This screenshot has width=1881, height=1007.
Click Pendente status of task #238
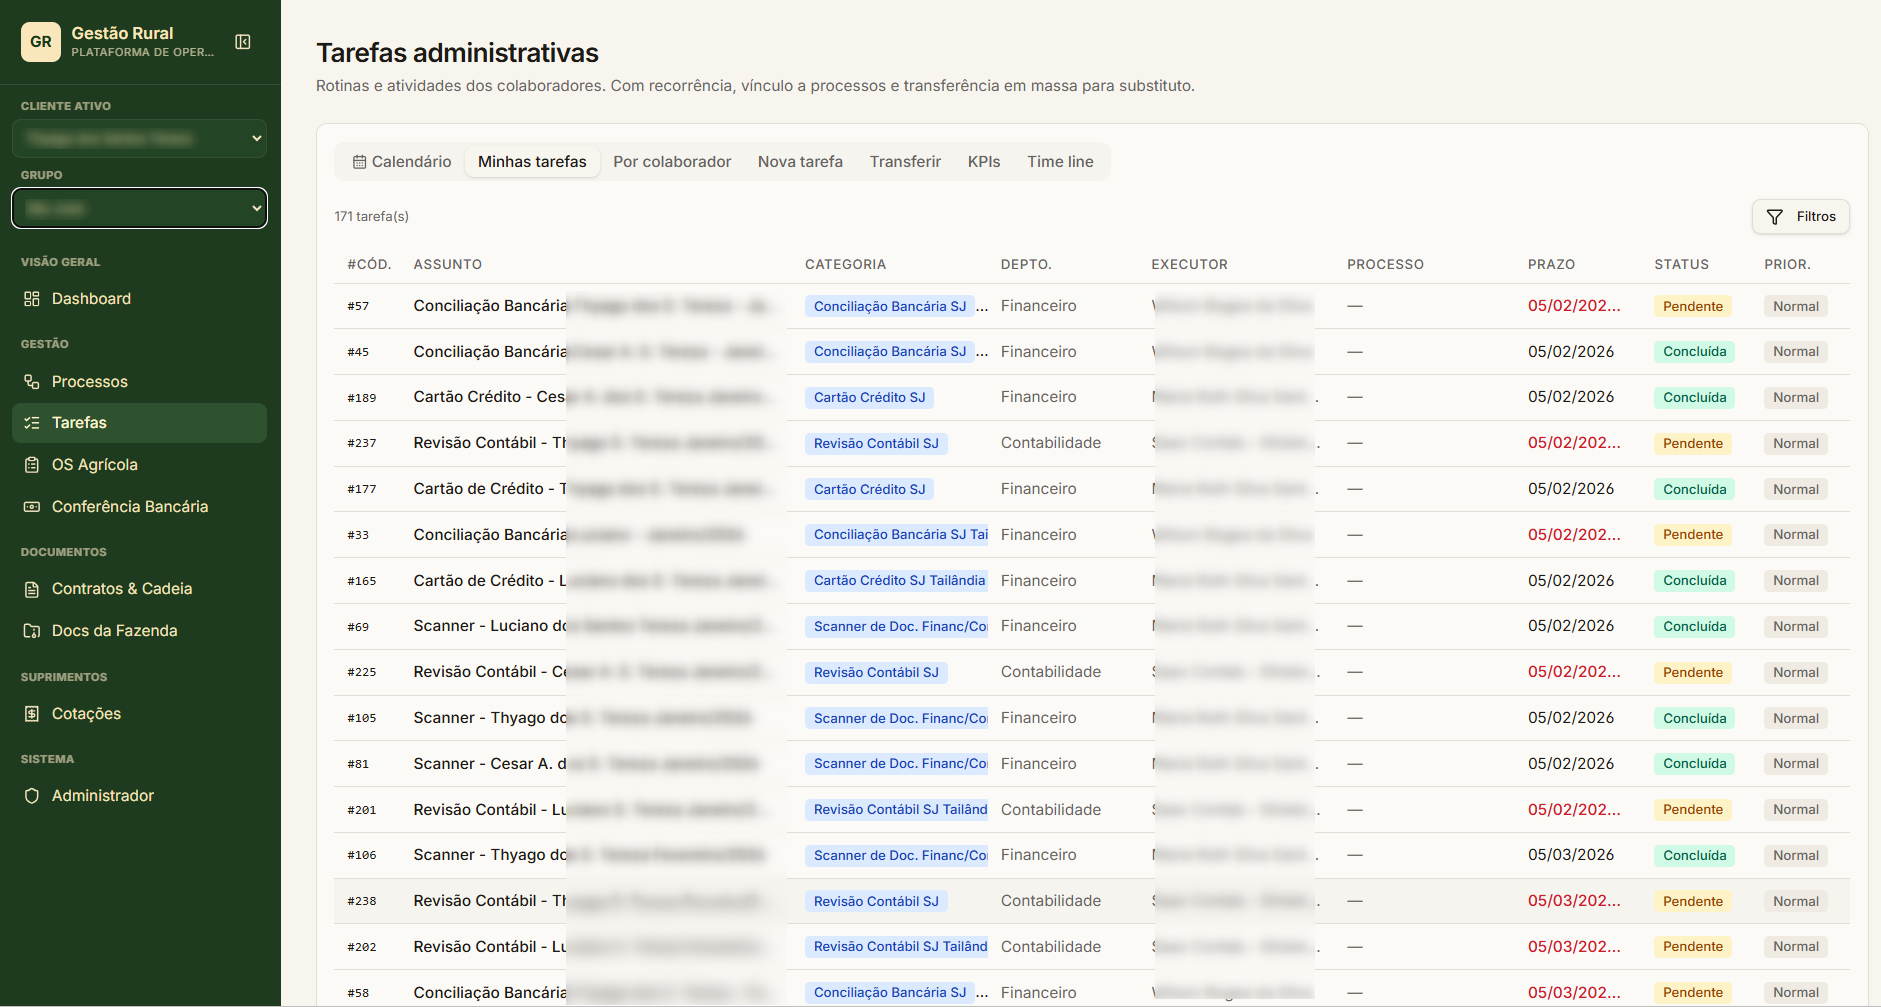tap(1693, 902)
